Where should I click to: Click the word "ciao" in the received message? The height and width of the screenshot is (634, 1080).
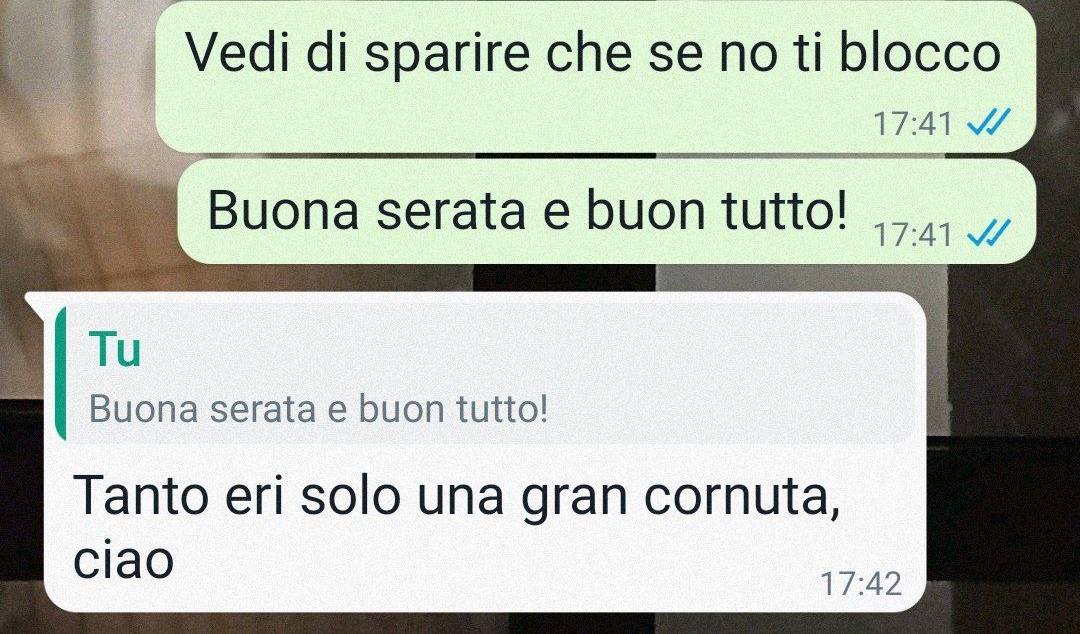click(123, 560)
